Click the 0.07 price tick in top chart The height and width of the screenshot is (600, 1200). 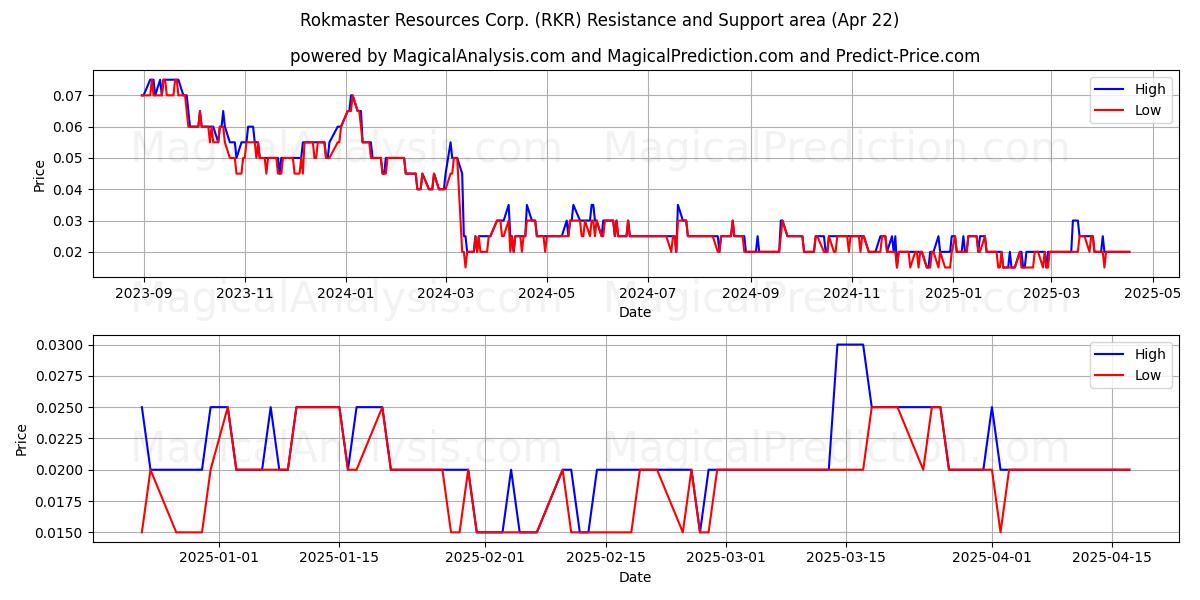tap(69, 96)
